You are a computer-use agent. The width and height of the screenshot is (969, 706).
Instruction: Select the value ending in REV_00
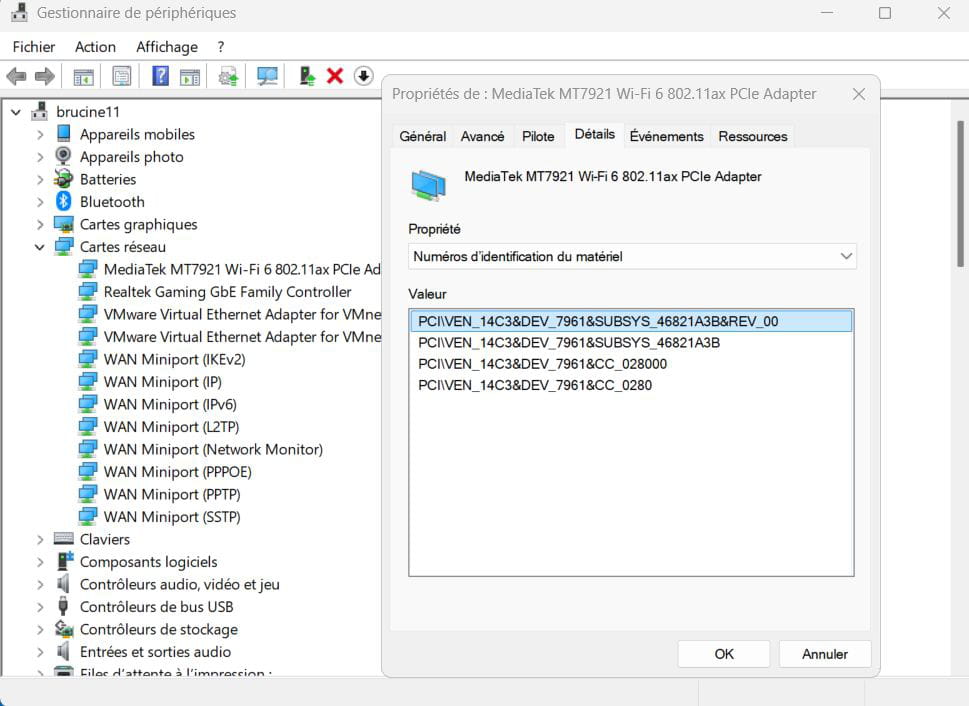(x=631, y=321)
